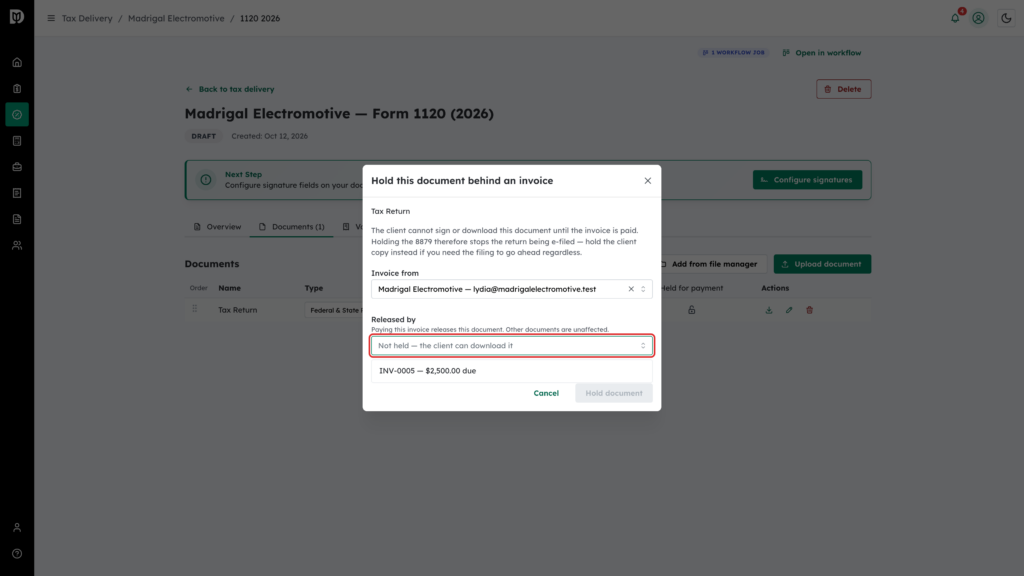Open the invoice document icon in the sidebar
Viewport: 1024px width, 576px height.
17,193
